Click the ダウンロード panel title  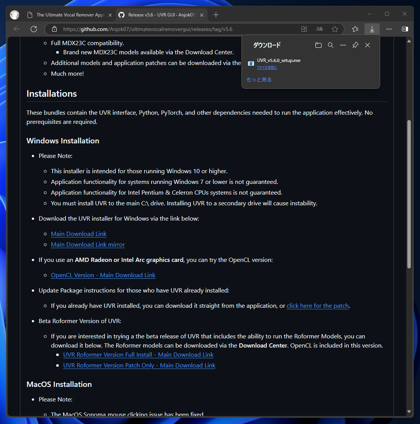267,45
